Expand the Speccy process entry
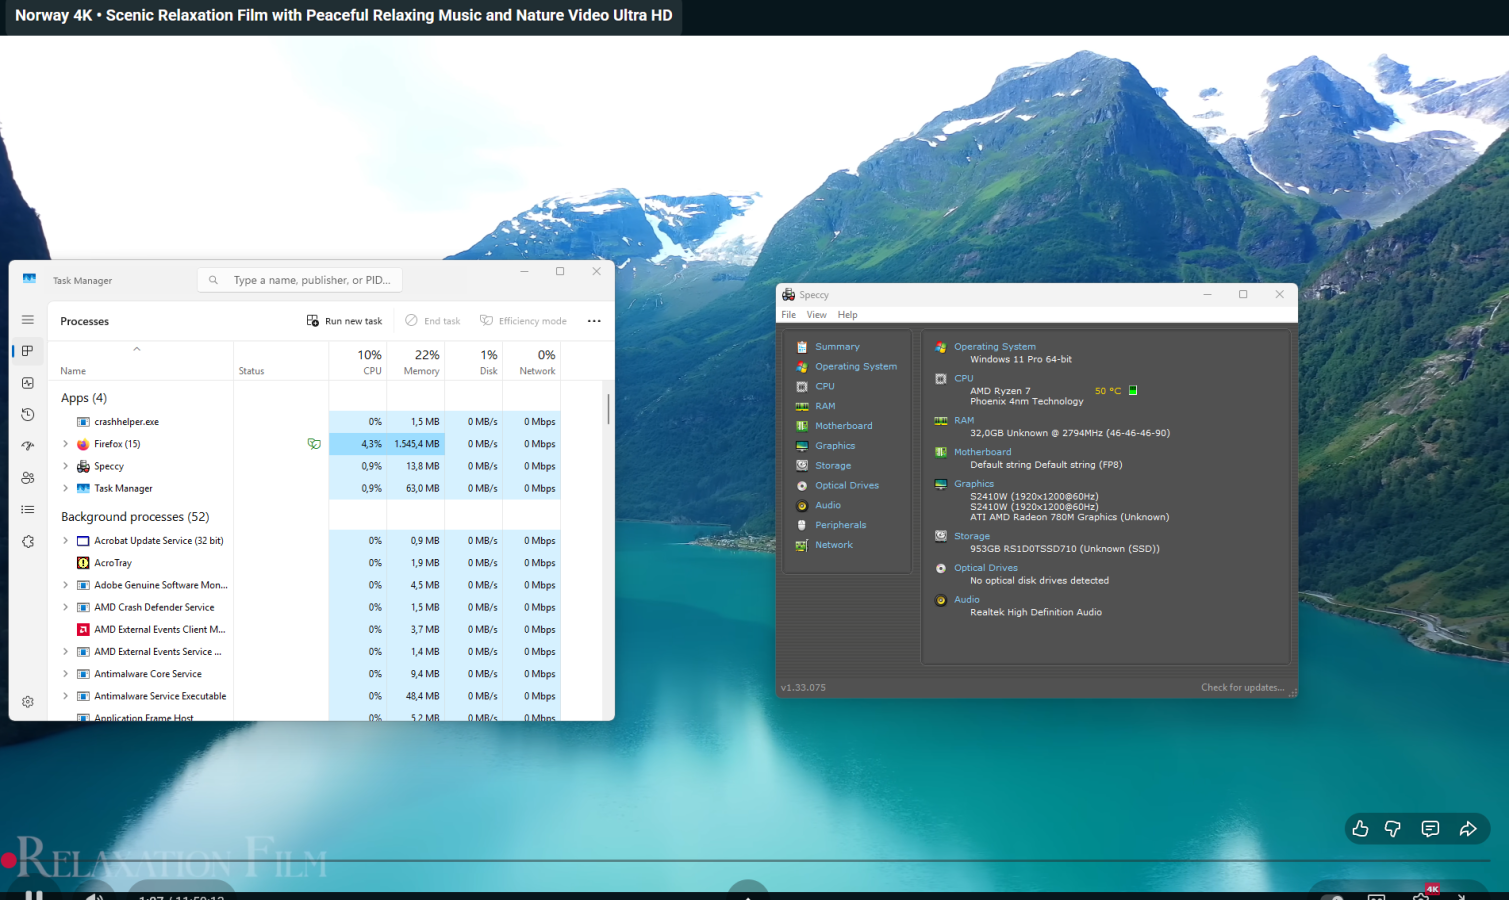The image size is (1509, 900). [x=64, y=466]
